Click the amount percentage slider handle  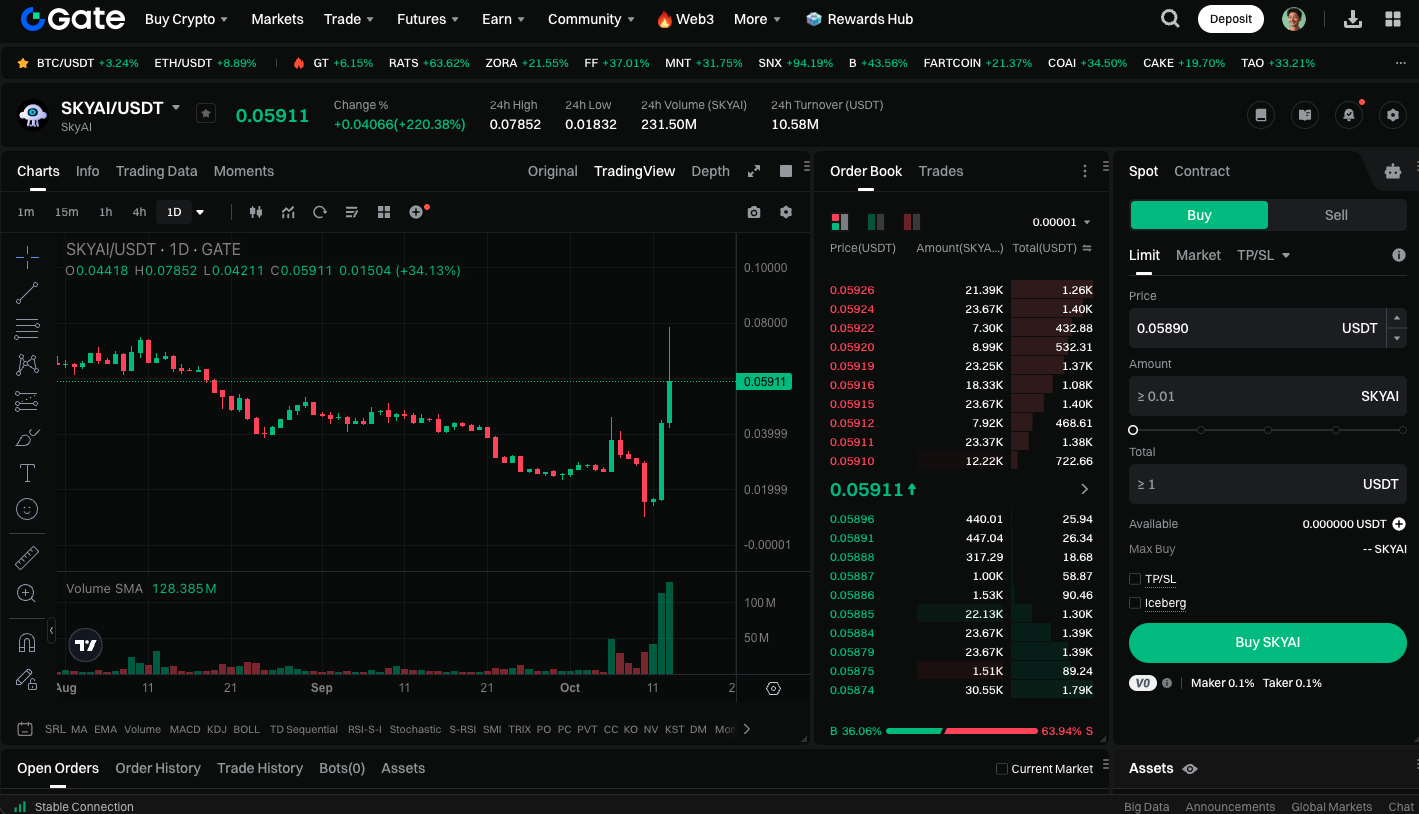[x=1133, y=430]
